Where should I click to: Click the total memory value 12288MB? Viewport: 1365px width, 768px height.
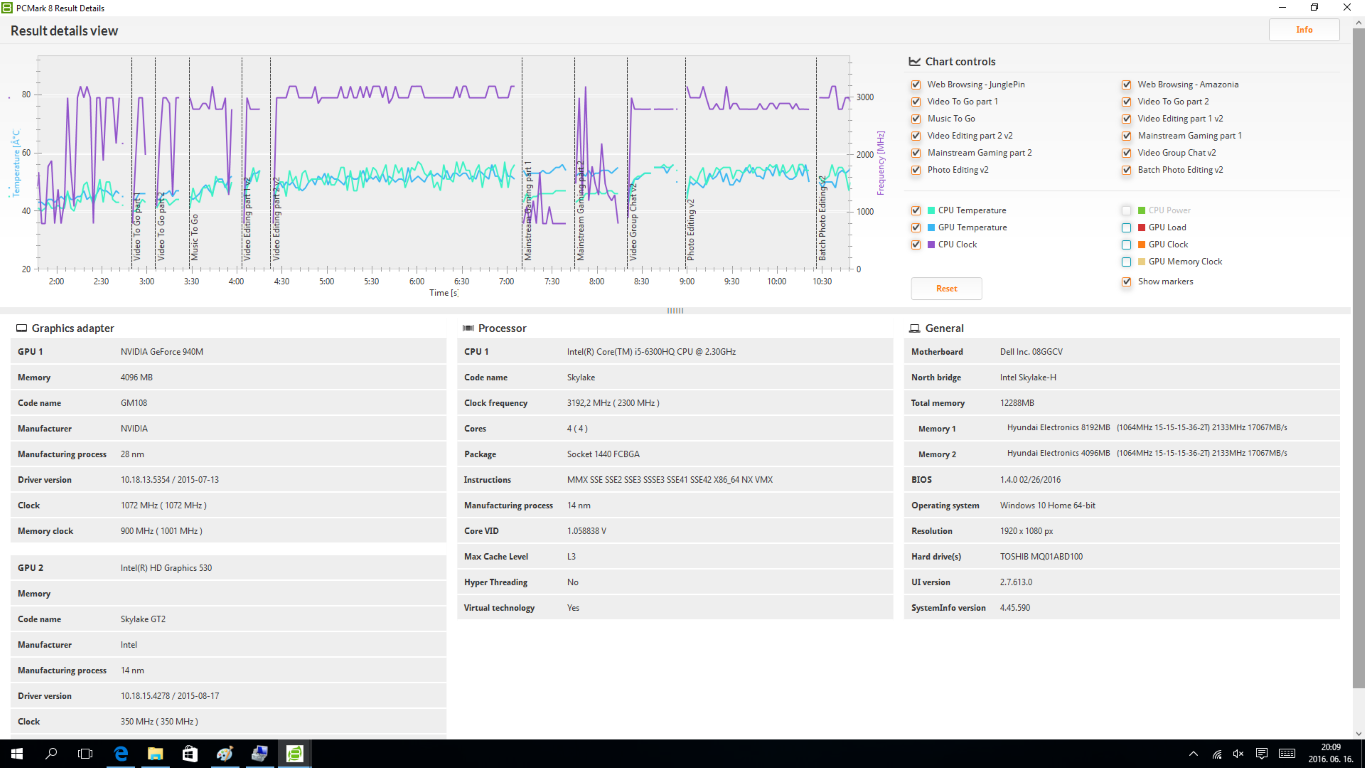point(1018,403)
